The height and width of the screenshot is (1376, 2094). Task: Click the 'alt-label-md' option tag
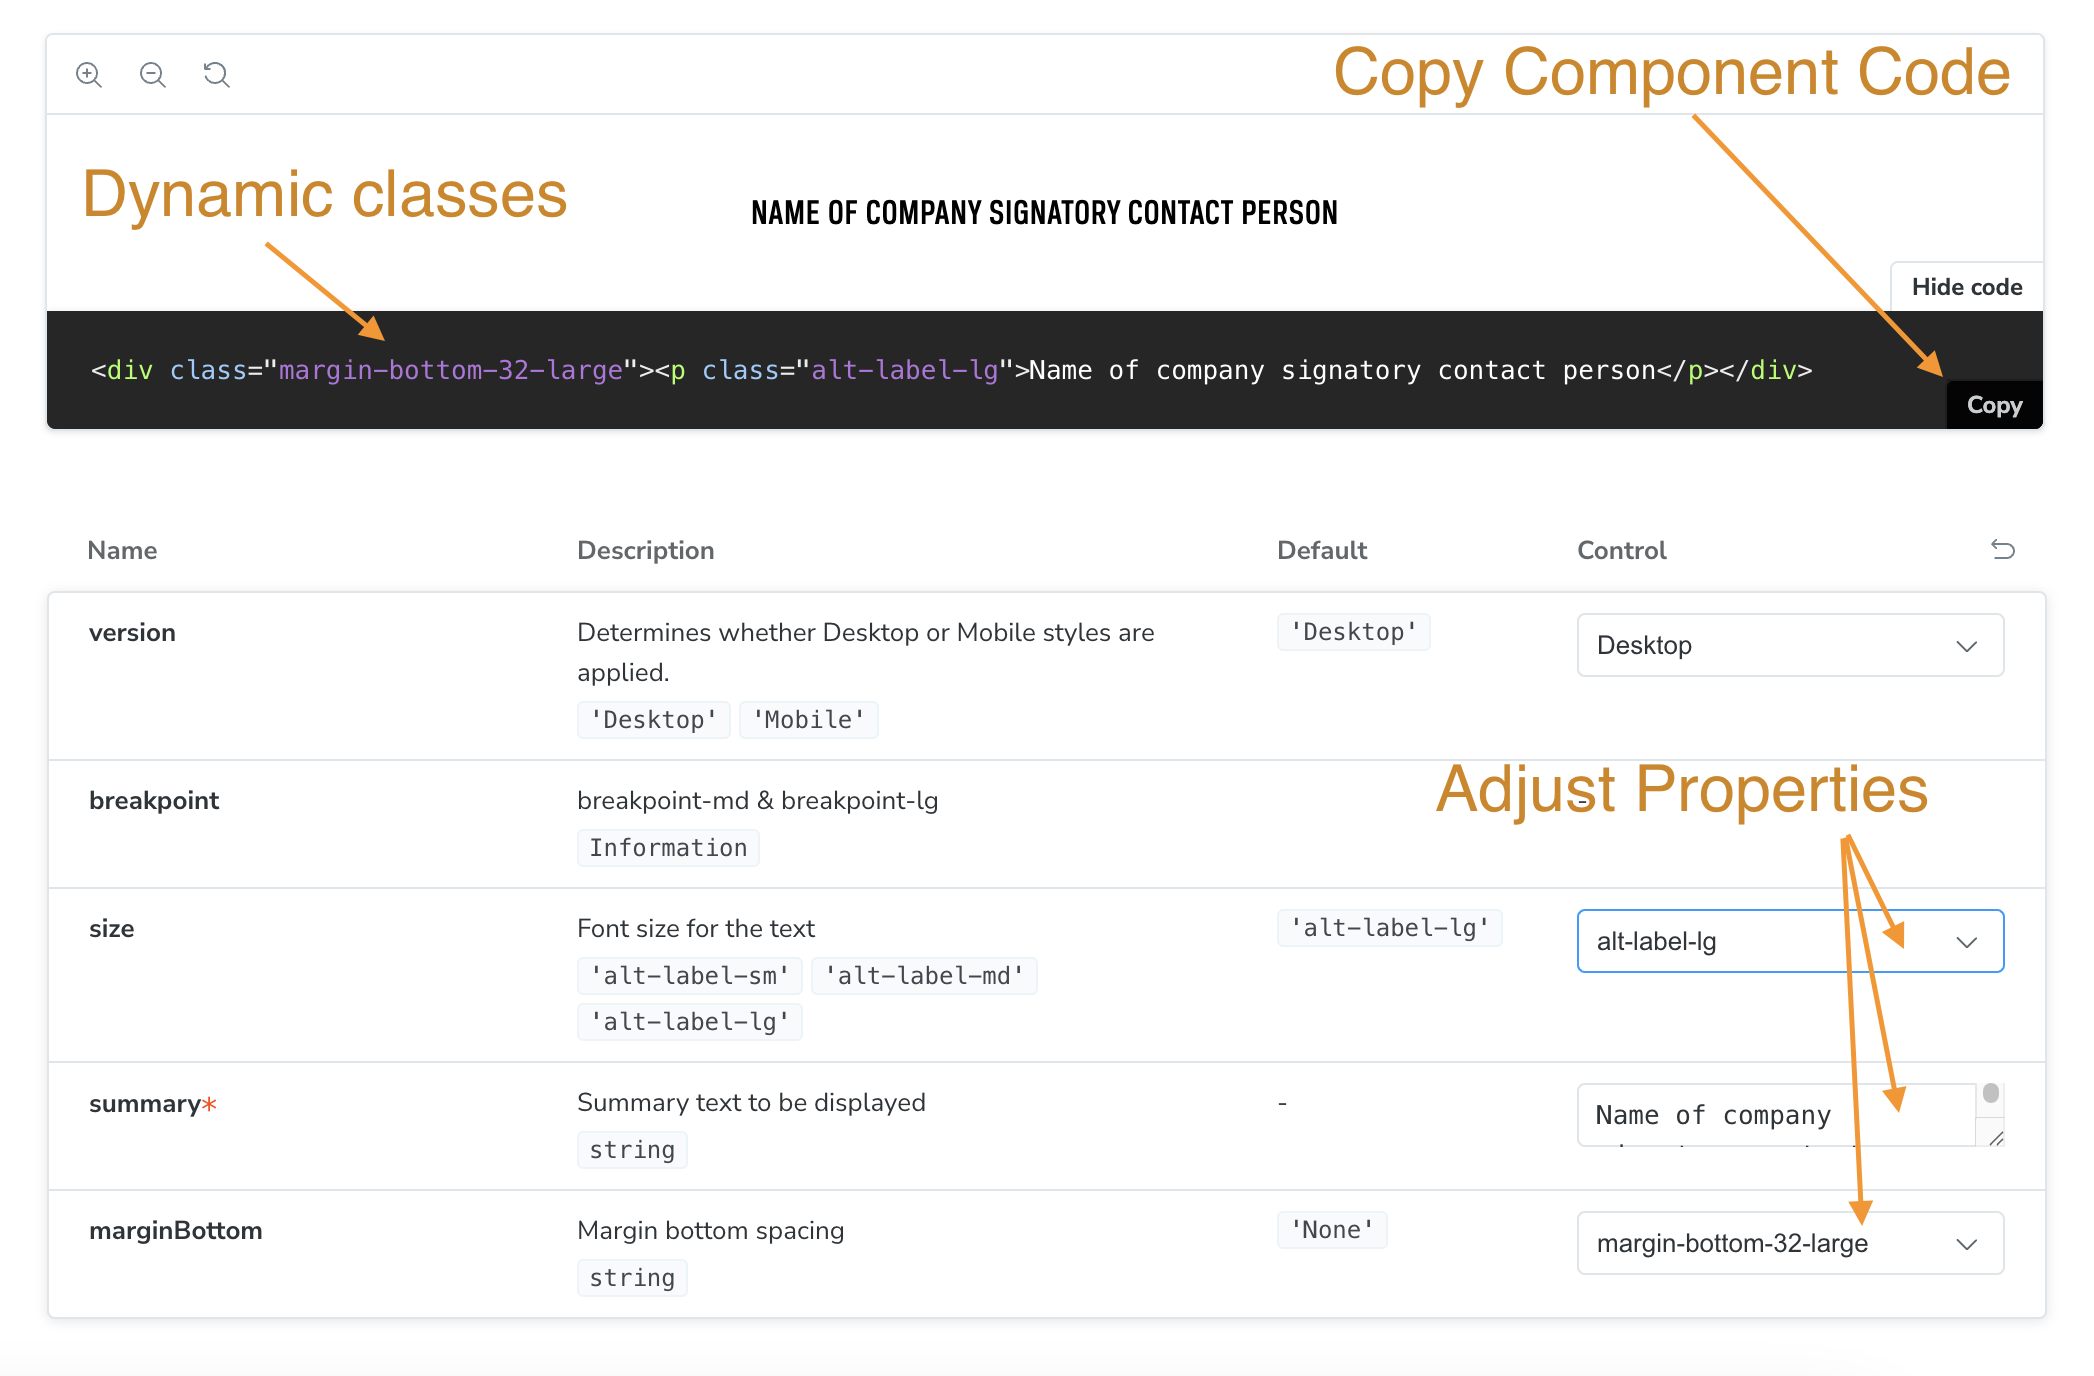point(924,976)
